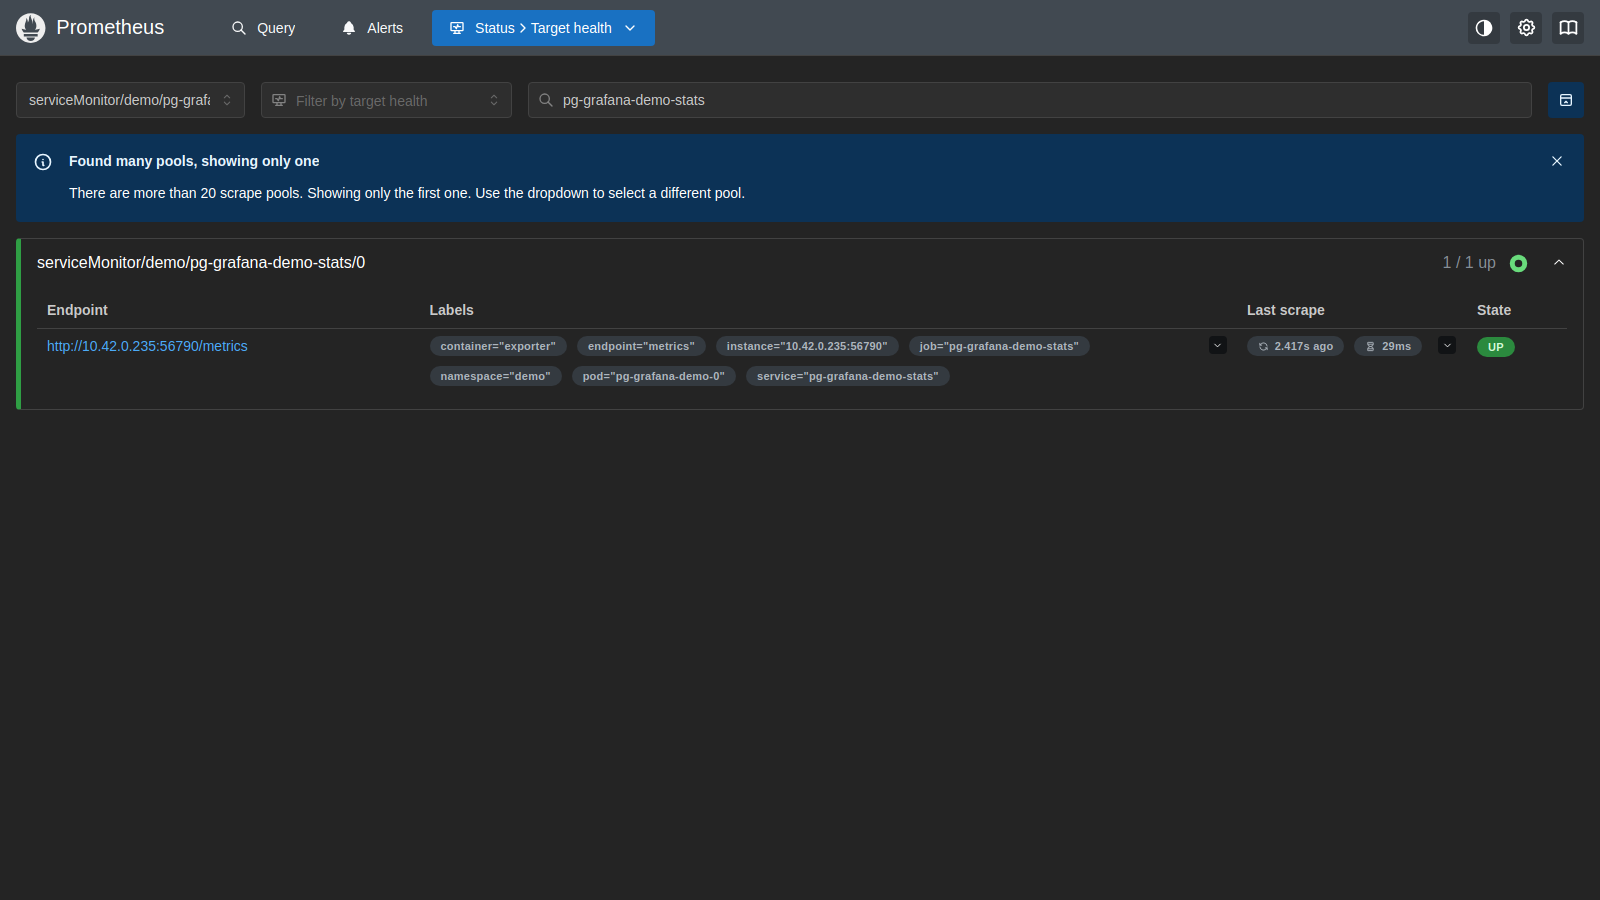The image size is (1600, 900).
Task: Open the http://10.42.0.235:56790/metrics endpoint link
Action: [147, 346]
